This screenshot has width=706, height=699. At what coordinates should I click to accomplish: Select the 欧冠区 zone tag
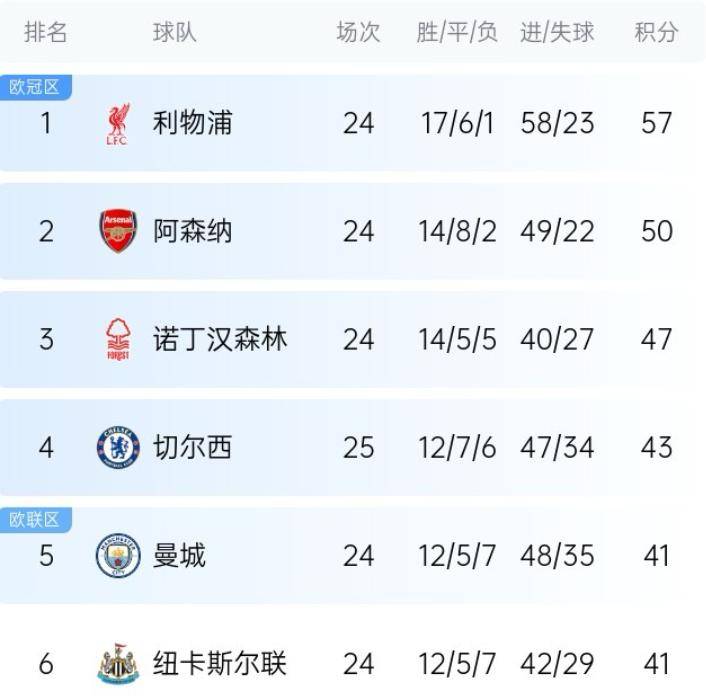[35, 87]
